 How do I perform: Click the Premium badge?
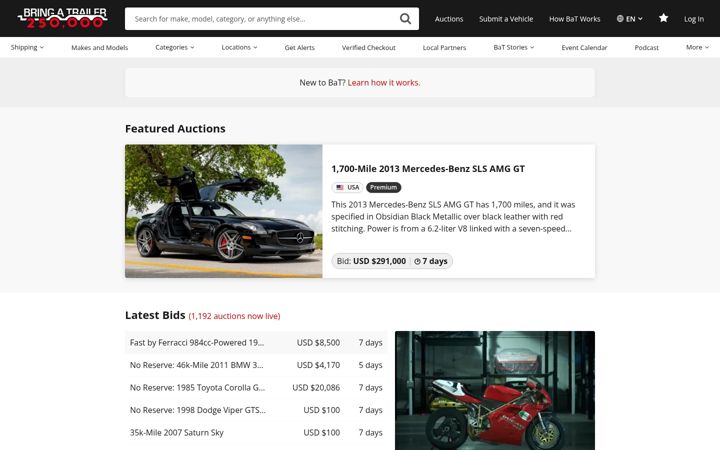click(x=383, y=187)
